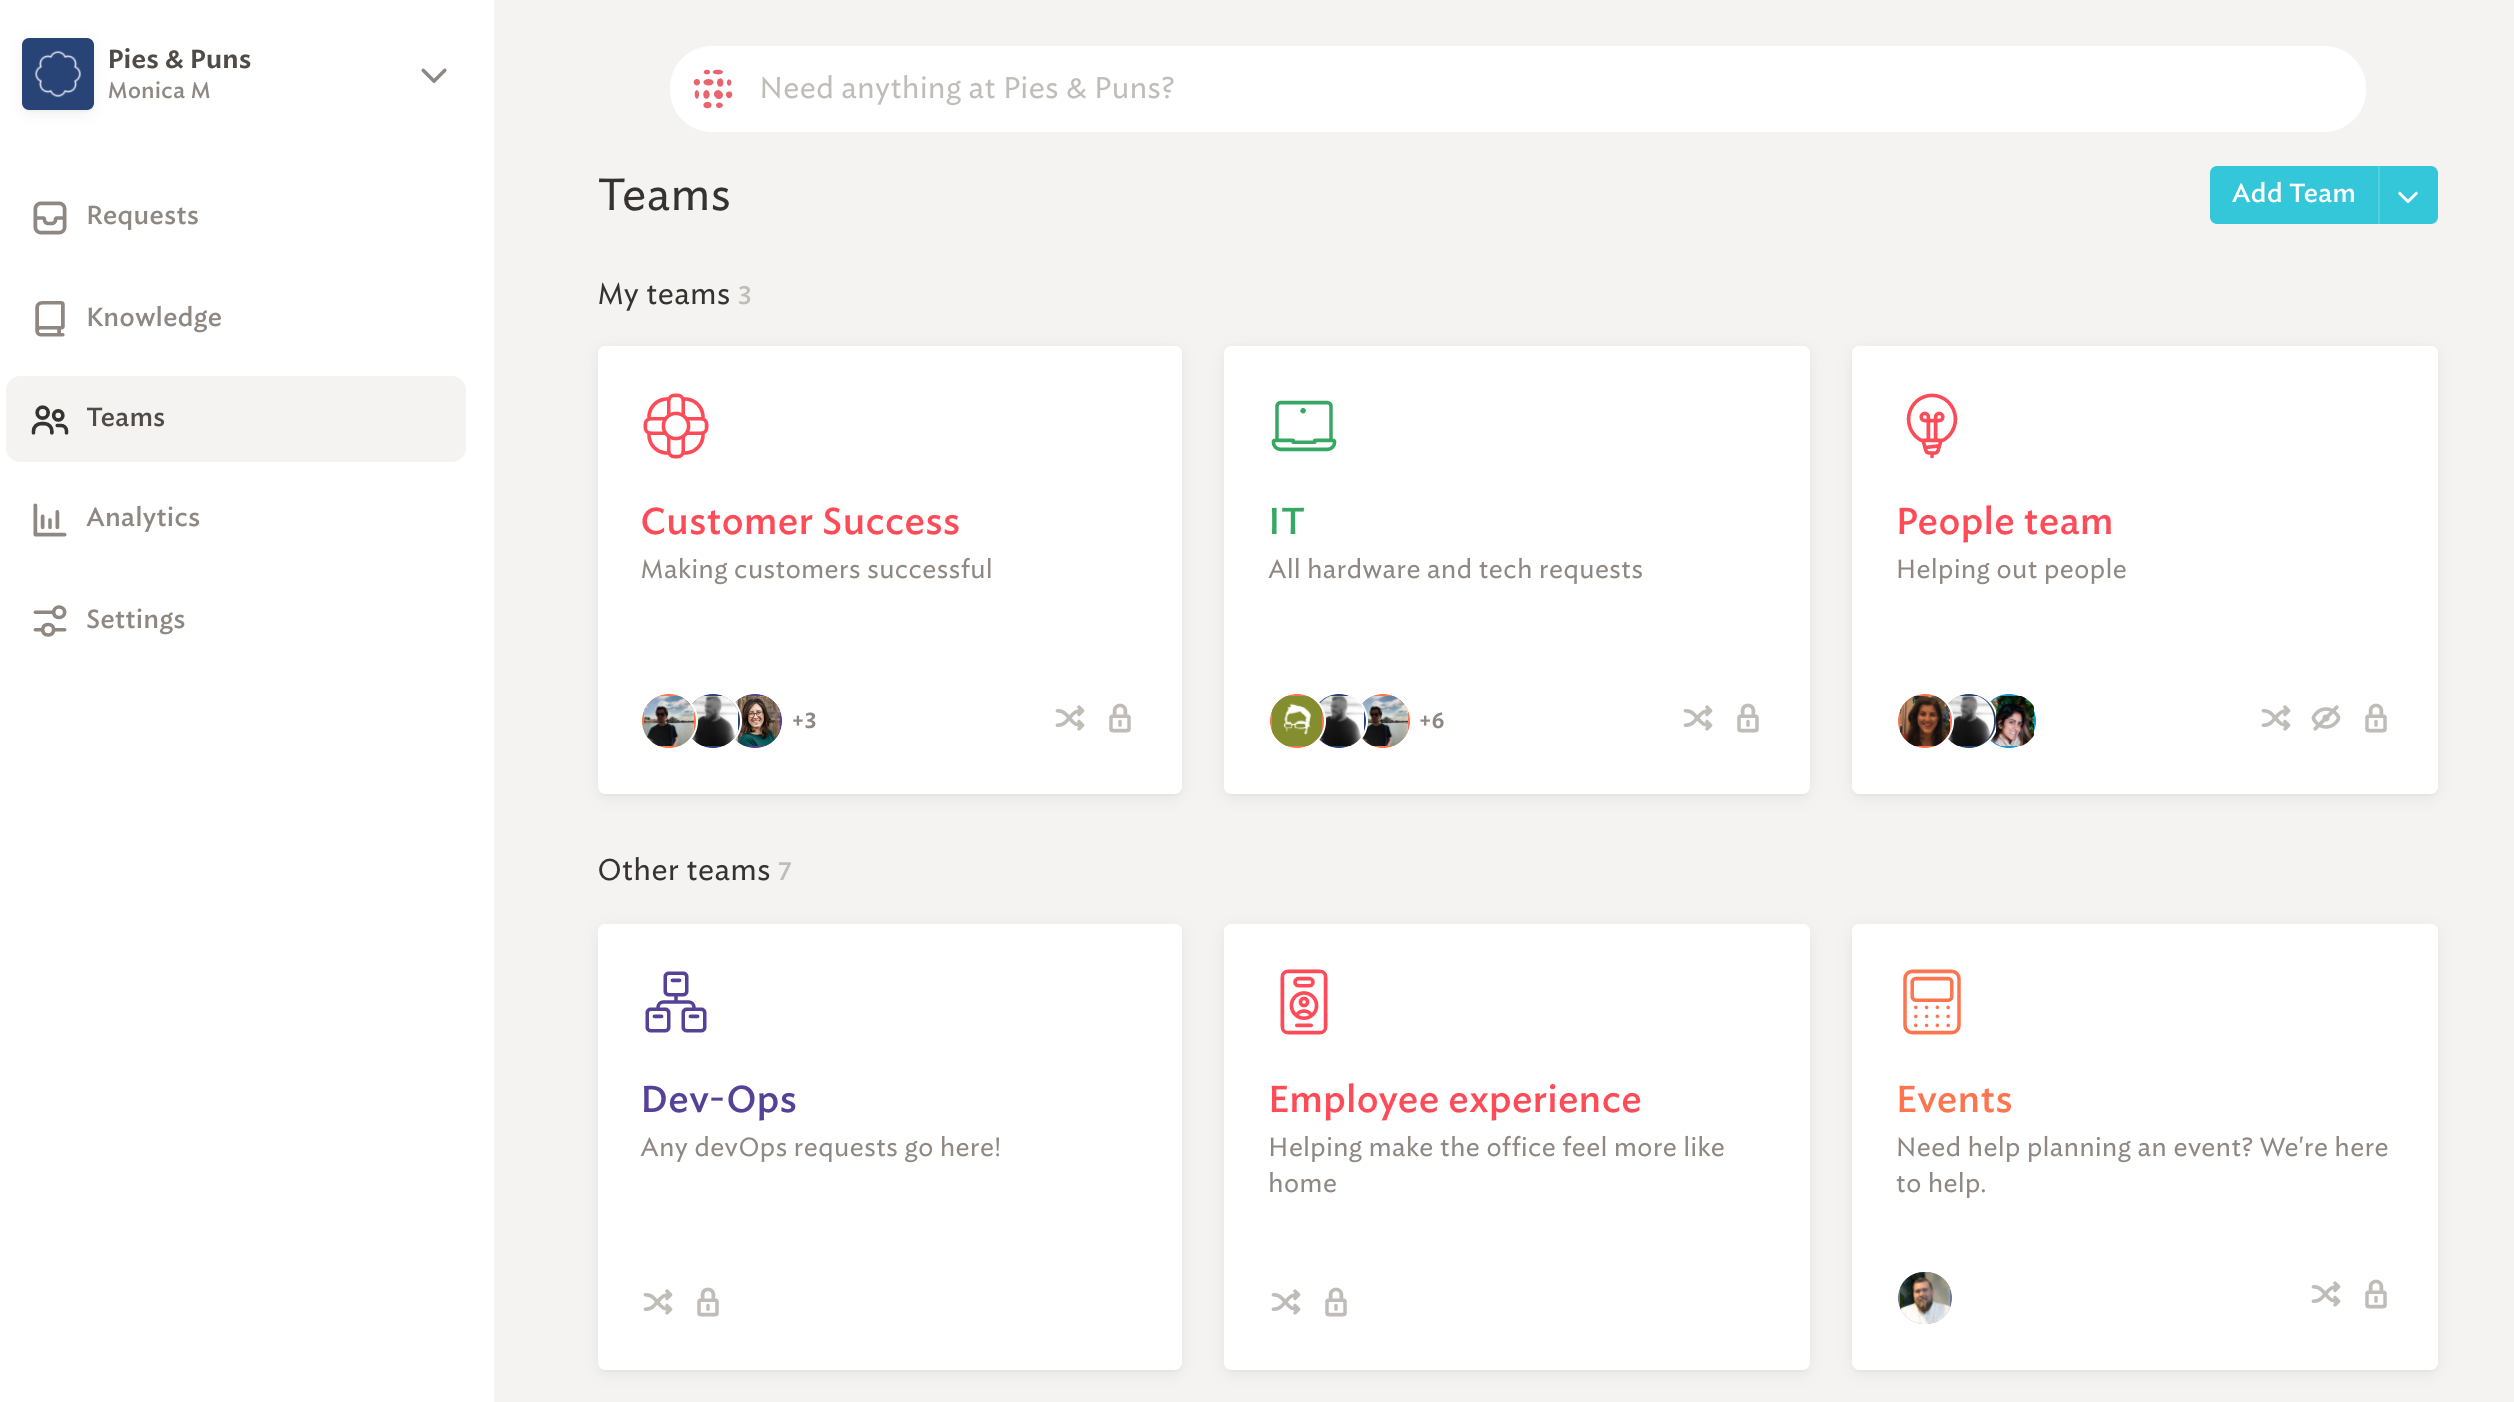
Task: Click the Pies & Puns workspace logo
Action: tap(58, 74)
